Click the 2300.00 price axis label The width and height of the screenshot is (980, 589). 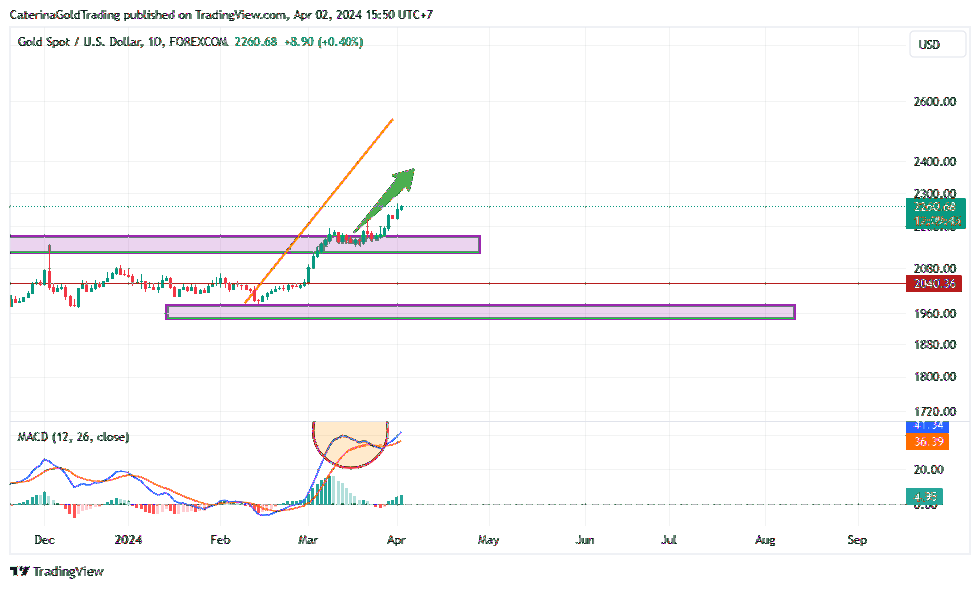tap(934, 193)
